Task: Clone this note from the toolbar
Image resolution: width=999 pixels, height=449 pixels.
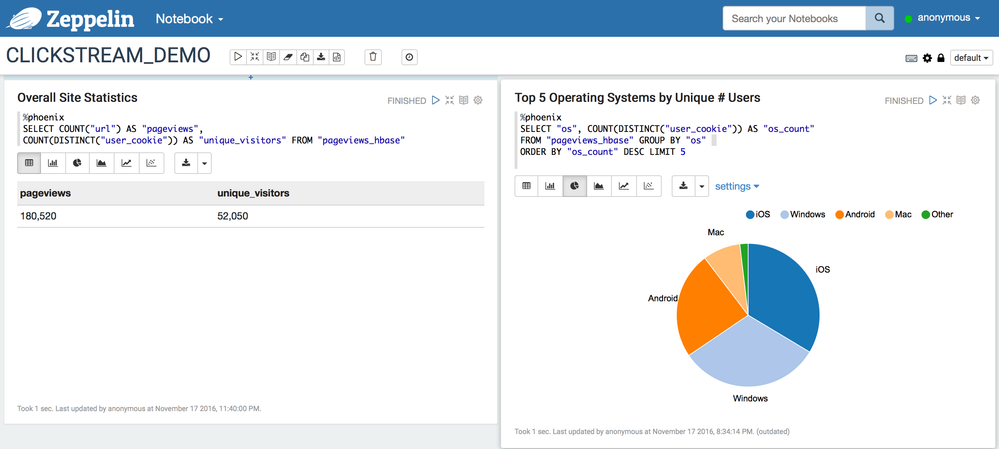Action: (x=305, y=57)
